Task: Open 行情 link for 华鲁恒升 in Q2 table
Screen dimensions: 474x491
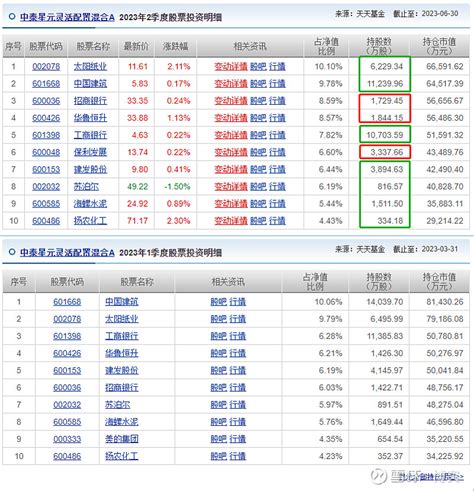Action: [277, 118]
